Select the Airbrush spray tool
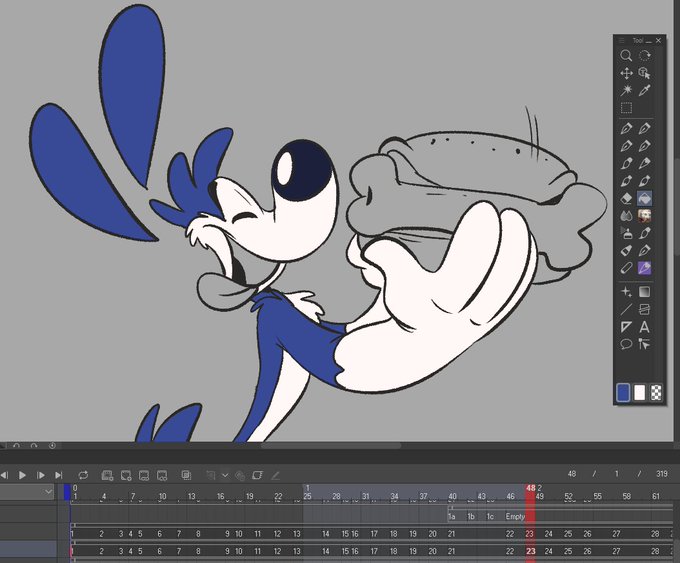 pyautogui.click(x=626, y=233)
